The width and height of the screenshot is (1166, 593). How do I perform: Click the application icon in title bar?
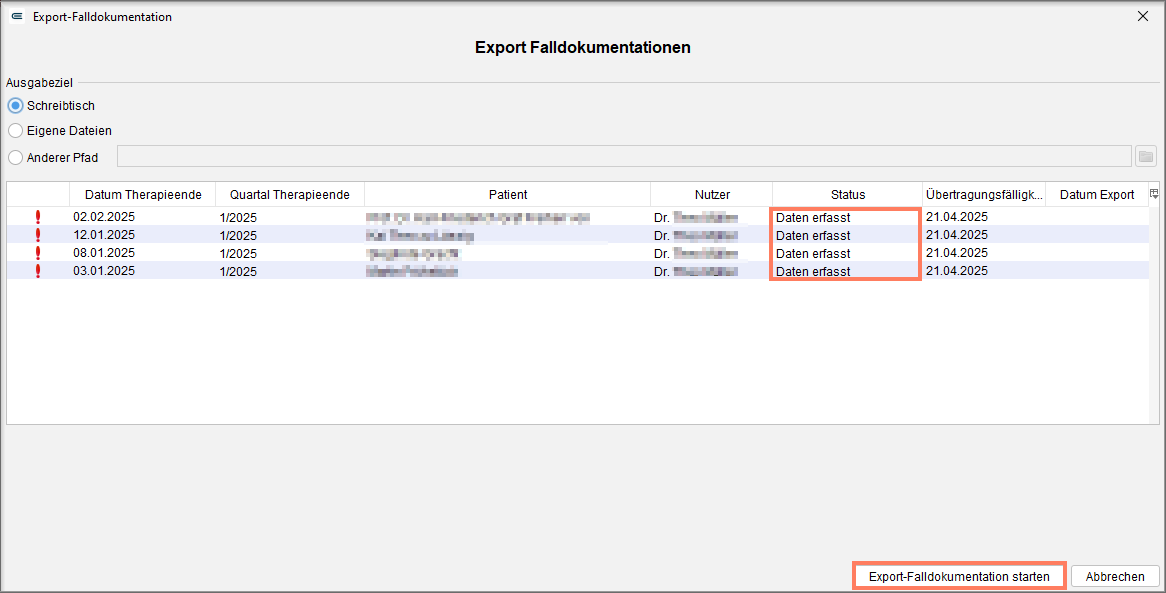click(17, 16)
